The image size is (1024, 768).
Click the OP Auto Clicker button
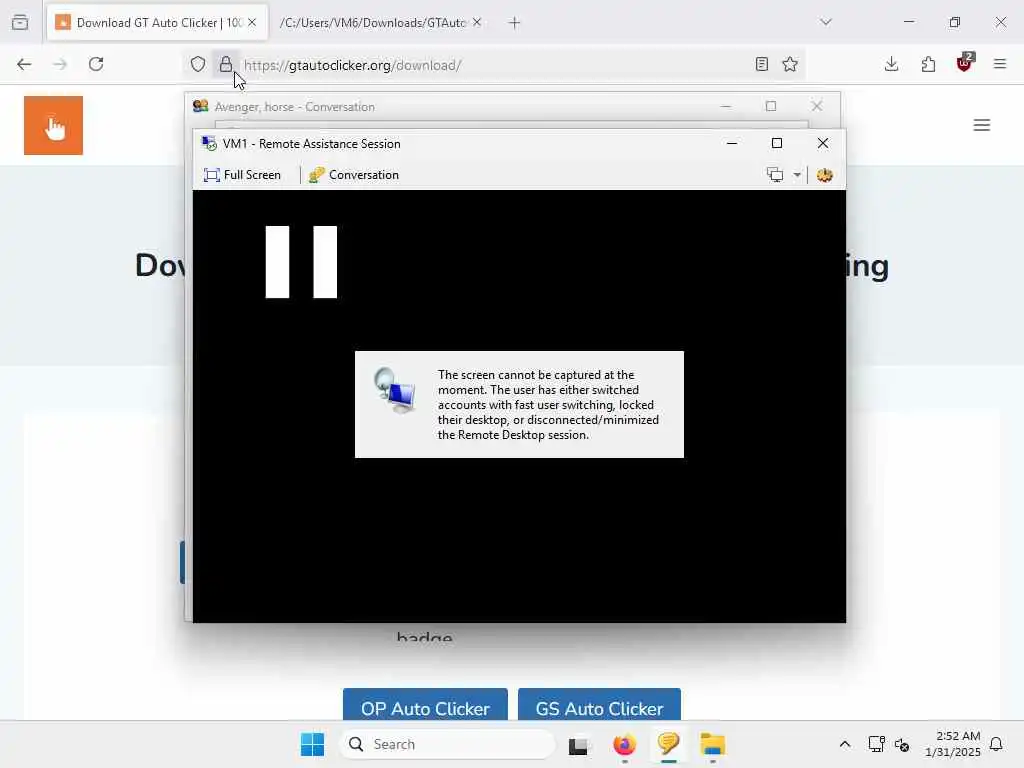[x=425, y=705]
